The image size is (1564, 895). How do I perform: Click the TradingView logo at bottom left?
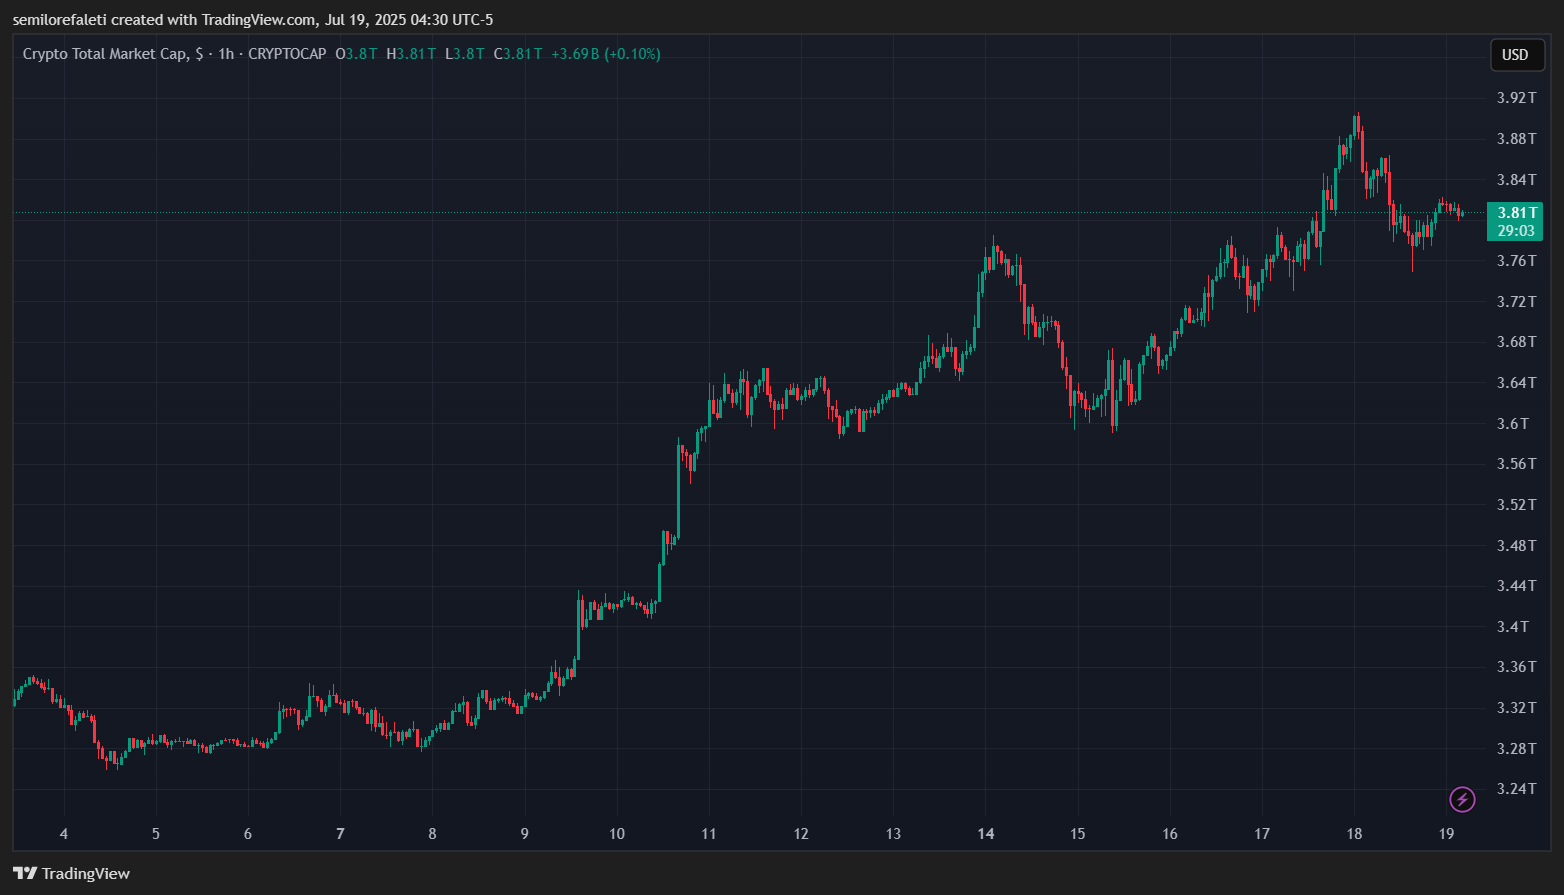click(71, 873)
